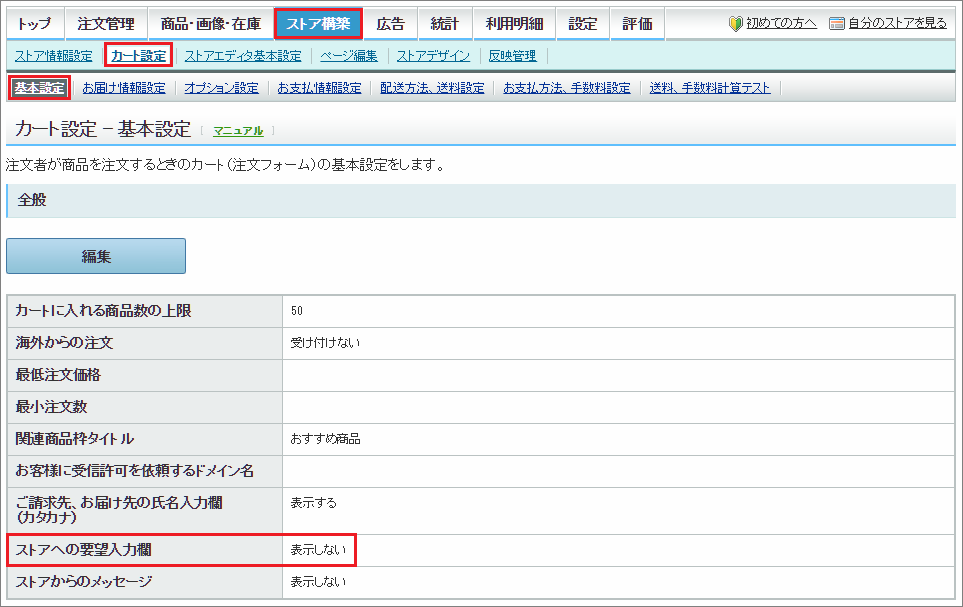Click the 最小注文数 row label

[x=51, y=407]
